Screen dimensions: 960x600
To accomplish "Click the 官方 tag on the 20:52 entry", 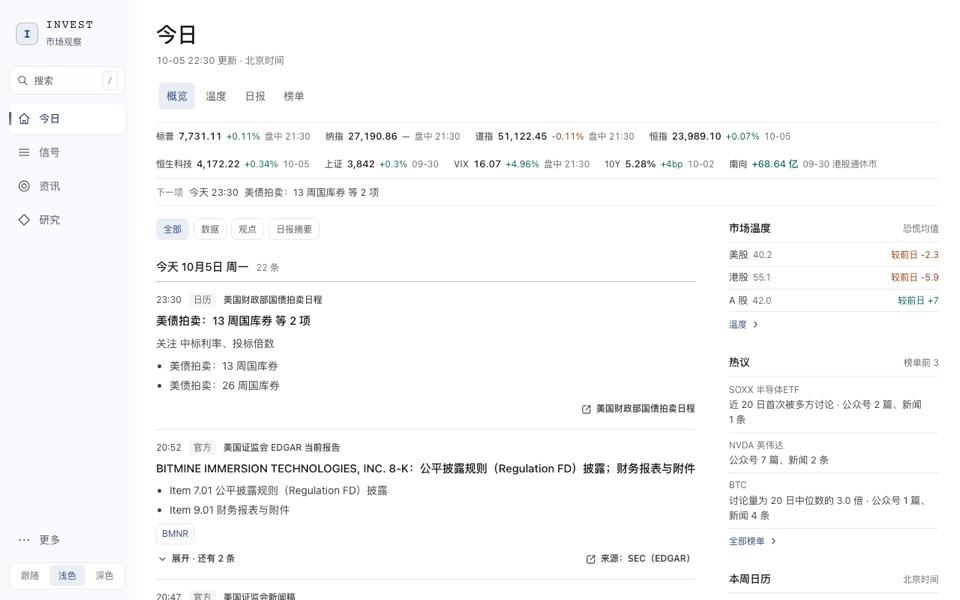I will click(203, 448).
